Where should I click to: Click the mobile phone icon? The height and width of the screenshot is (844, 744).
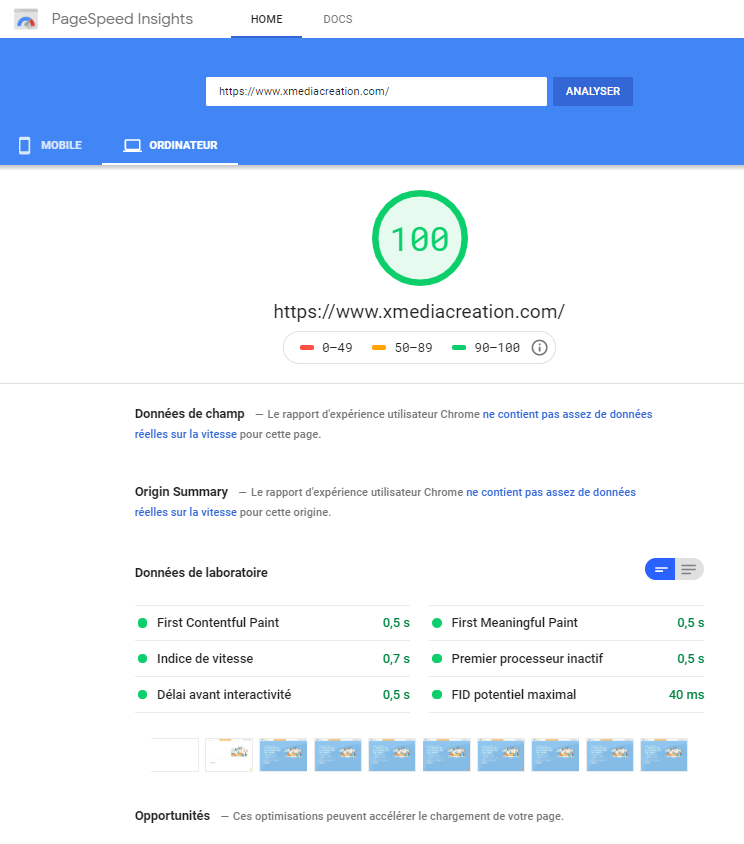25,146
